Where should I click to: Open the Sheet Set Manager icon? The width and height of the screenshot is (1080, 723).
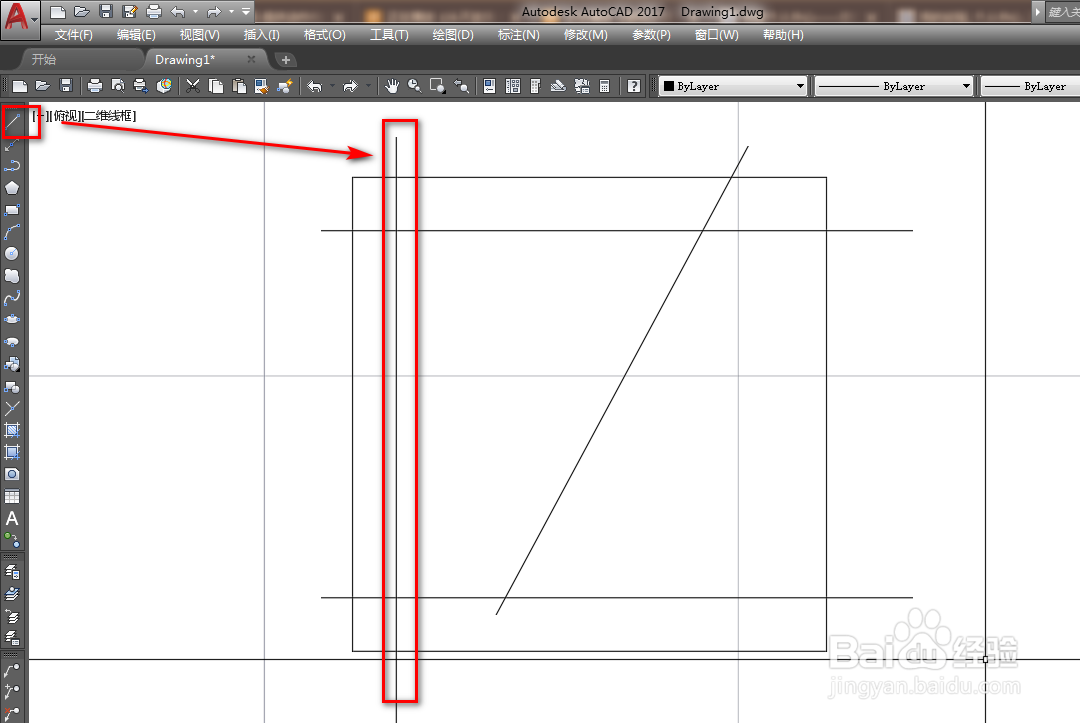[558, 86]
